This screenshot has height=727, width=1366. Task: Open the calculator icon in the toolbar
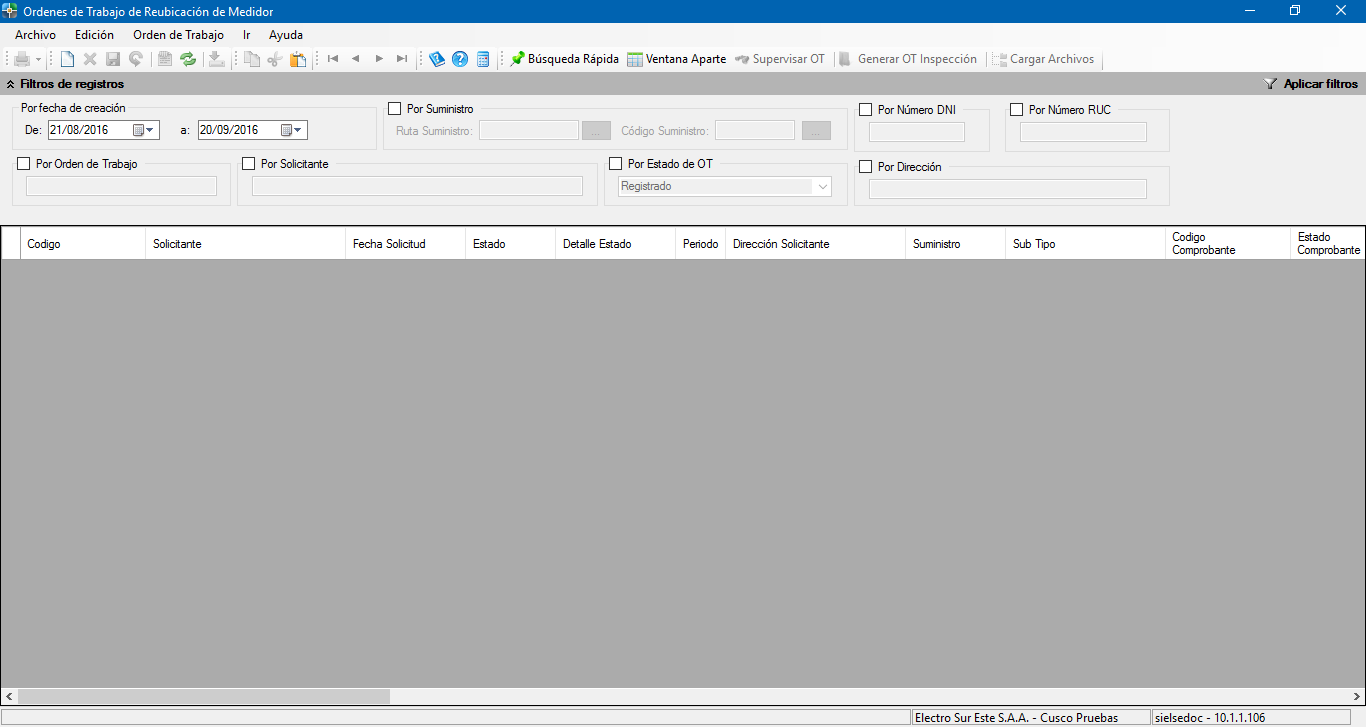[483, 60]
